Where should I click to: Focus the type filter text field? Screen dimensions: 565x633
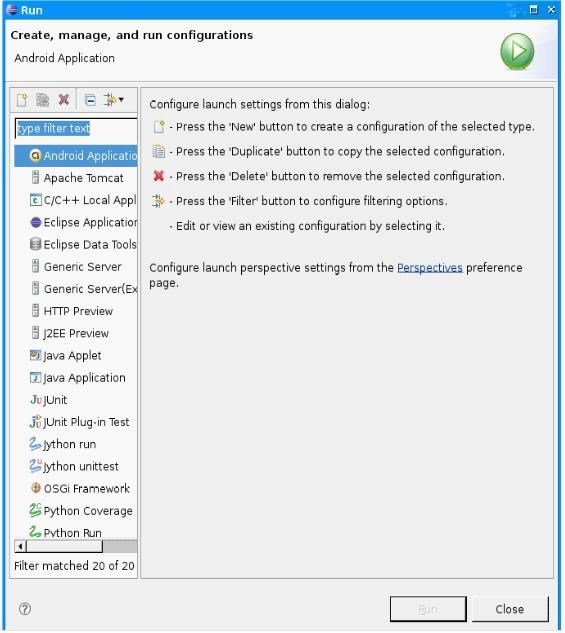tap(76, 128)
